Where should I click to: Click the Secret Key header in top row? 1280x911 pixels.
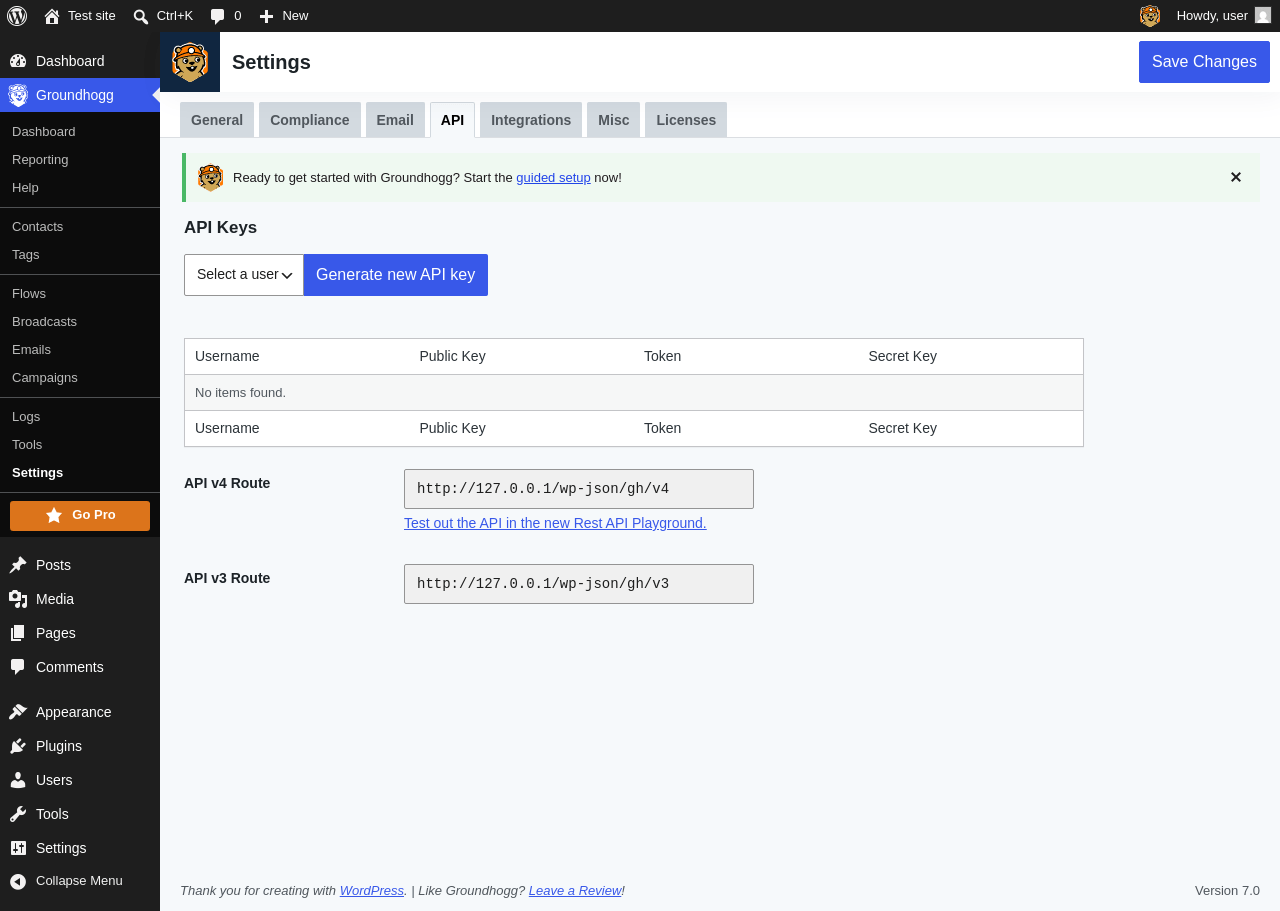(902, 356)
